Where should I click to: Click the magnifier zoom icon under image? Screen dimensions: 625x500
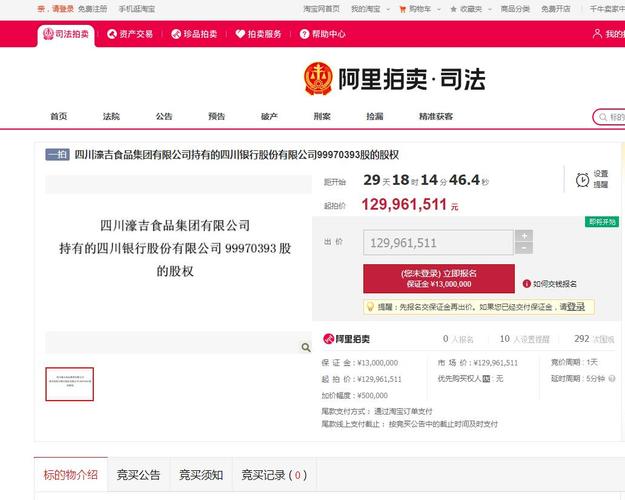coord(306,347)
